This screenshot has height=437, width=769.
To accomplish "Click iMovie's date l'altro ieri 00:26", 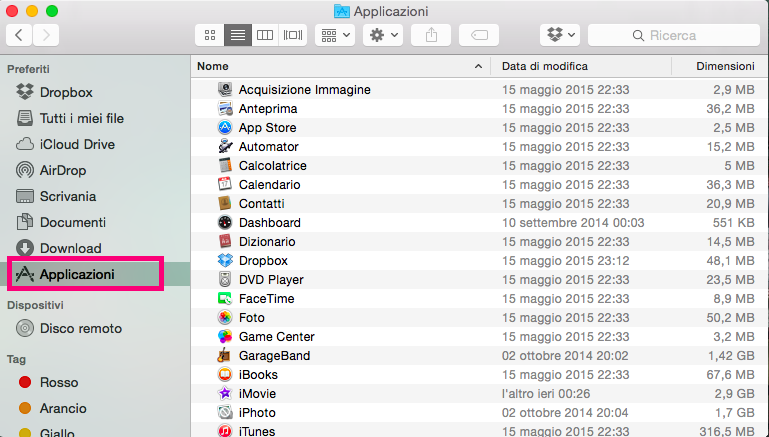I will coord(546,393).
